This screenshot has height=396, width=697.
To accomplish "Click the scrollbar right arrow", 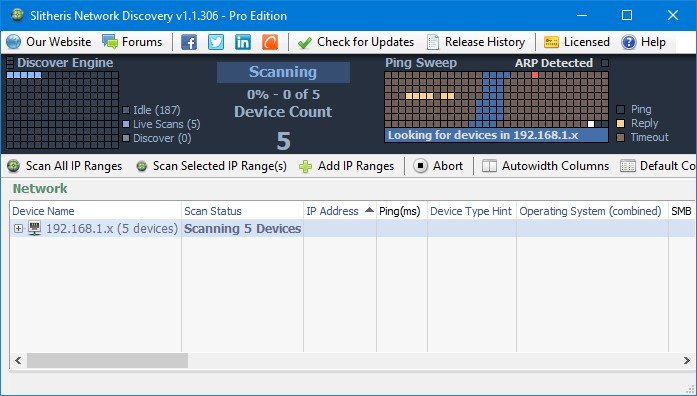I will (686, 360).
